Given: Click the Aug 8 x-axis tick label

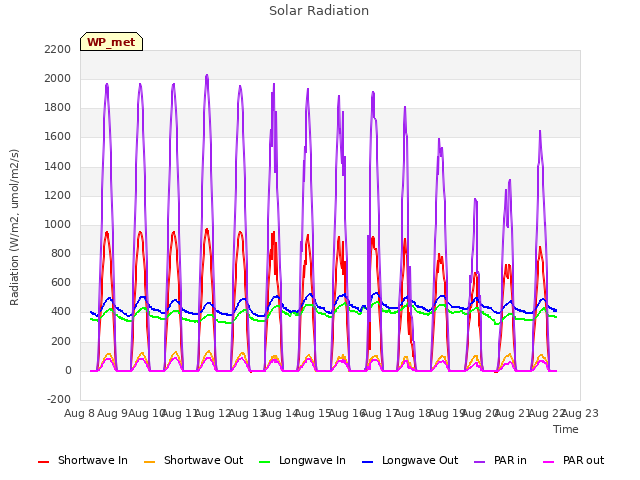Looking at the screenshot, I should [x=79, y=413].
